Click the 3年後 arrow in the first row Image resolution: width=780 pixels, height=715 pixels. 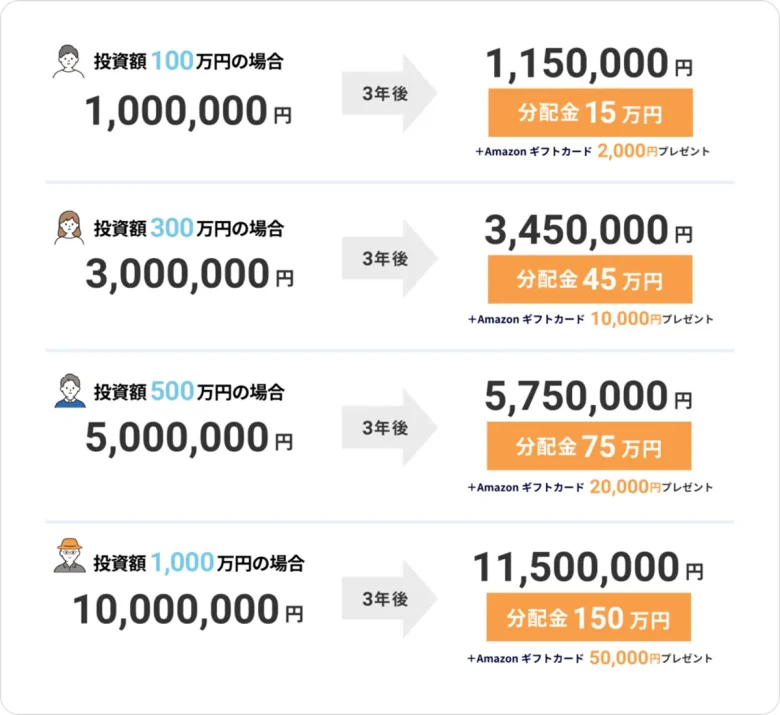(x=388, y=95)
